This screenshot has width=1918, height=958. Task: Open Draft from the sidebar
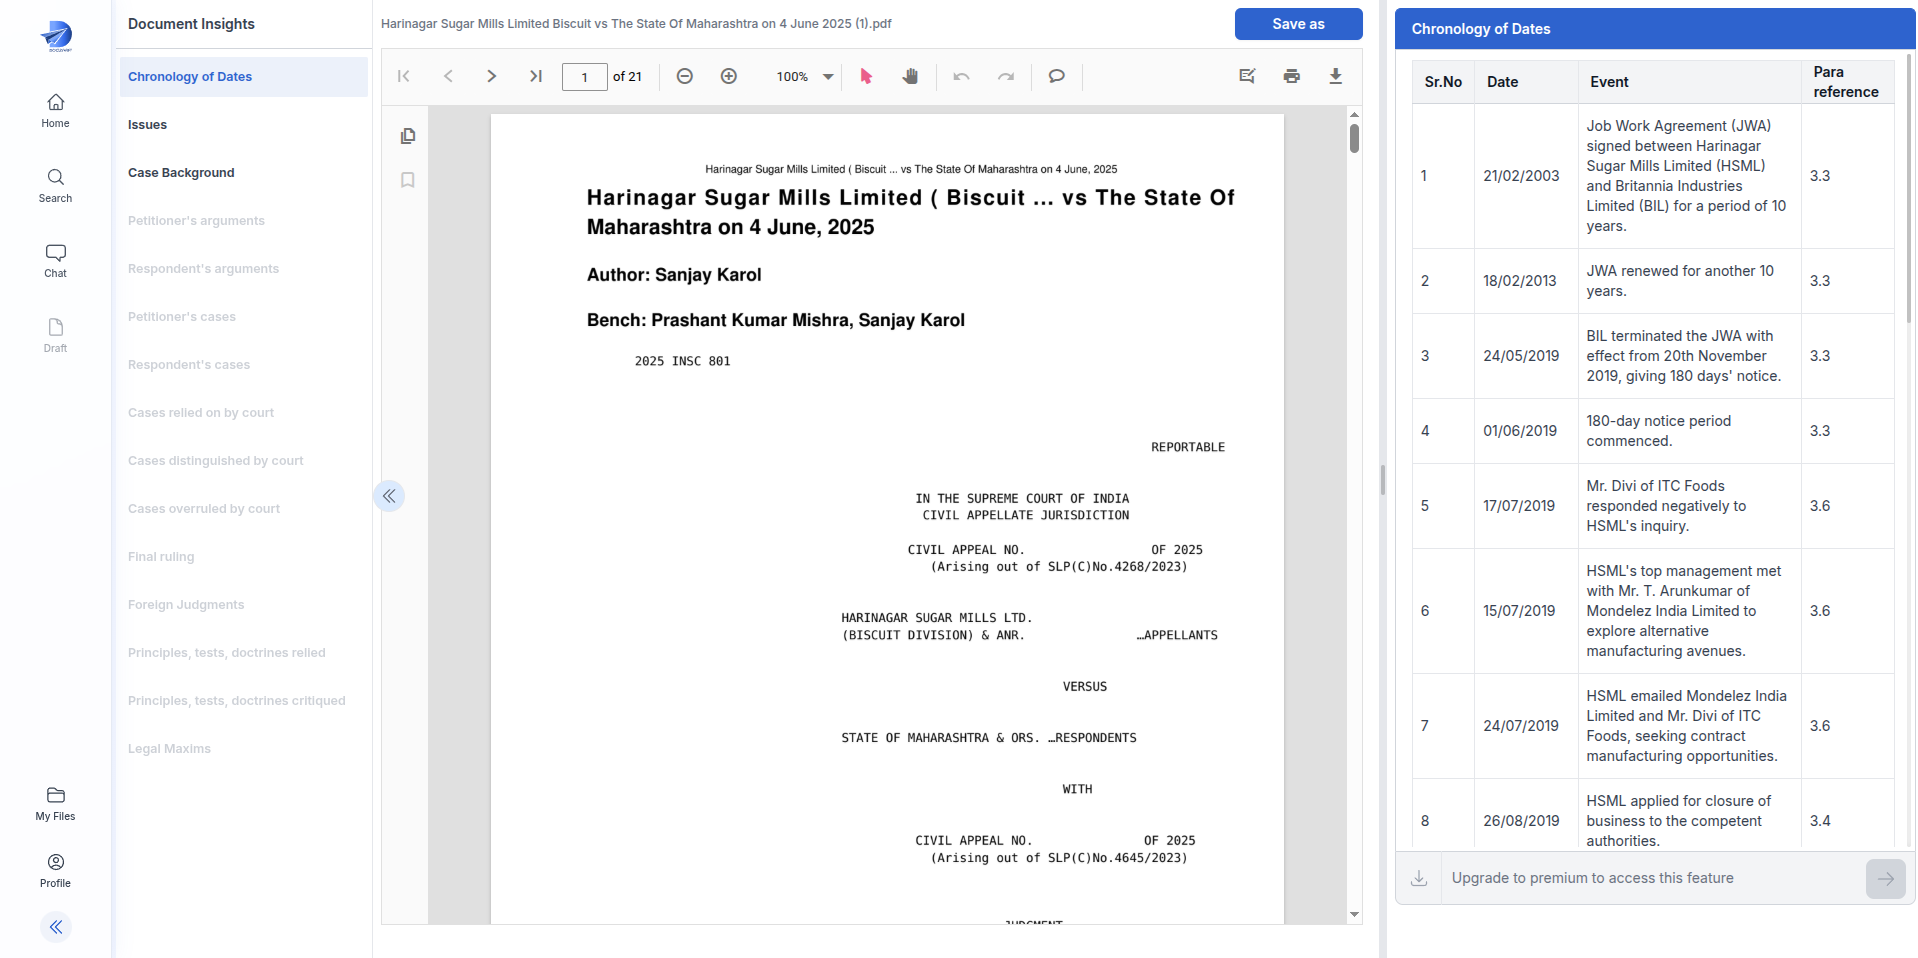(x=56, y=335)
